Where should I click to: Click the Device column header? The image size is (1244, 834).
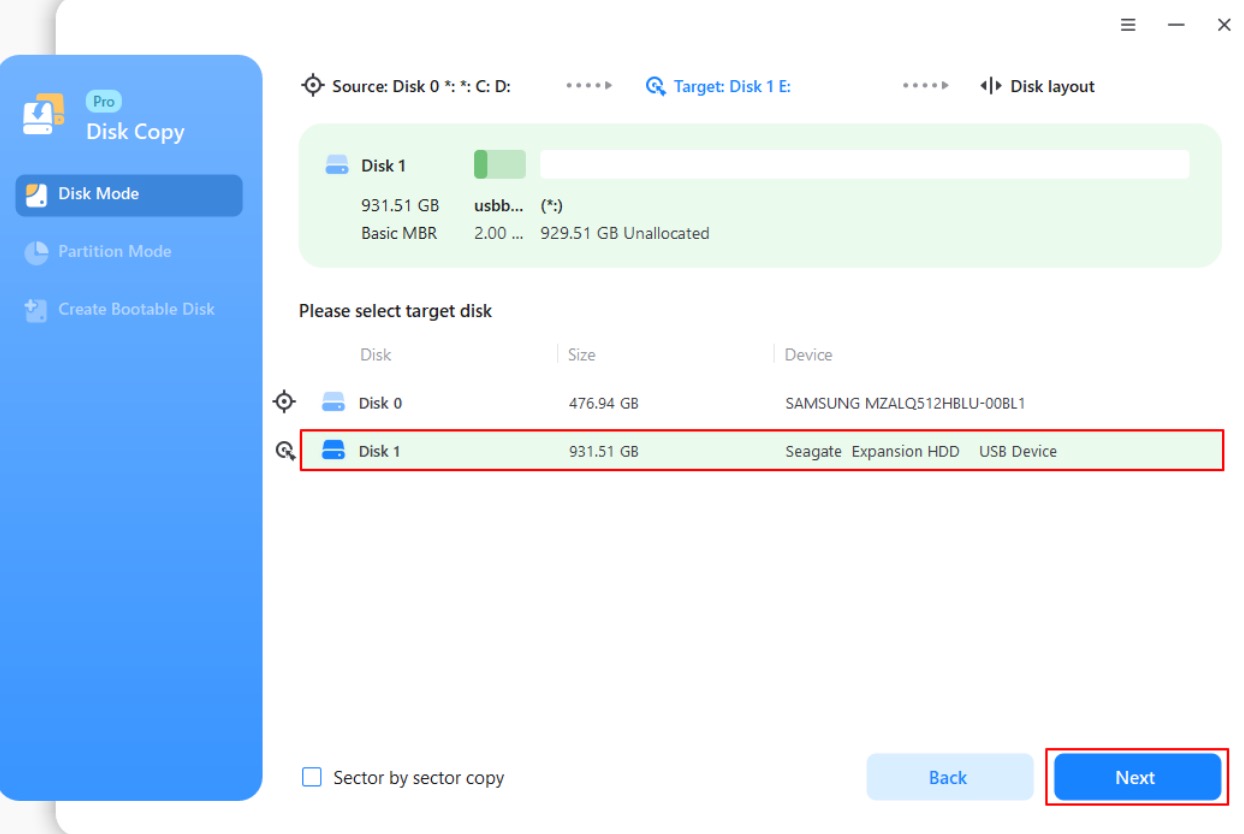(x=809, y=355)
